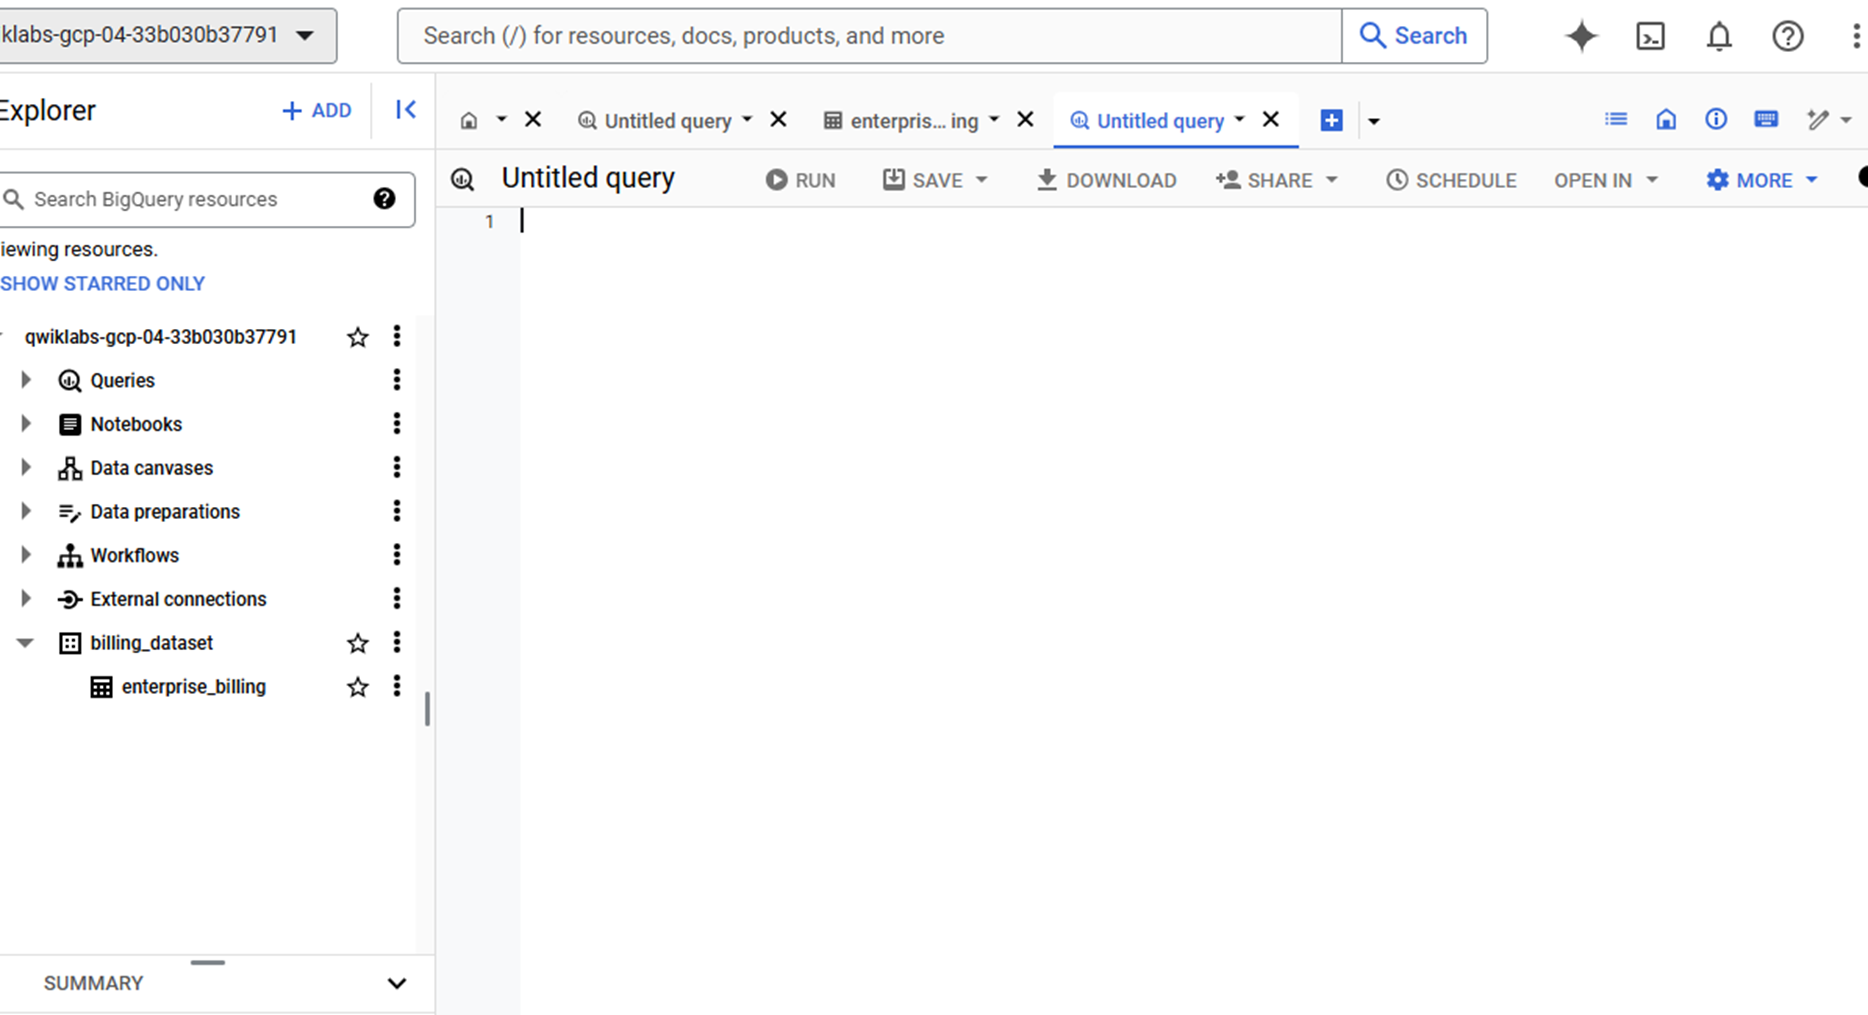The width and height of the screenshot is (1868, 1015).
Task: Click the ADD button in Explorer
Action: 316,110
